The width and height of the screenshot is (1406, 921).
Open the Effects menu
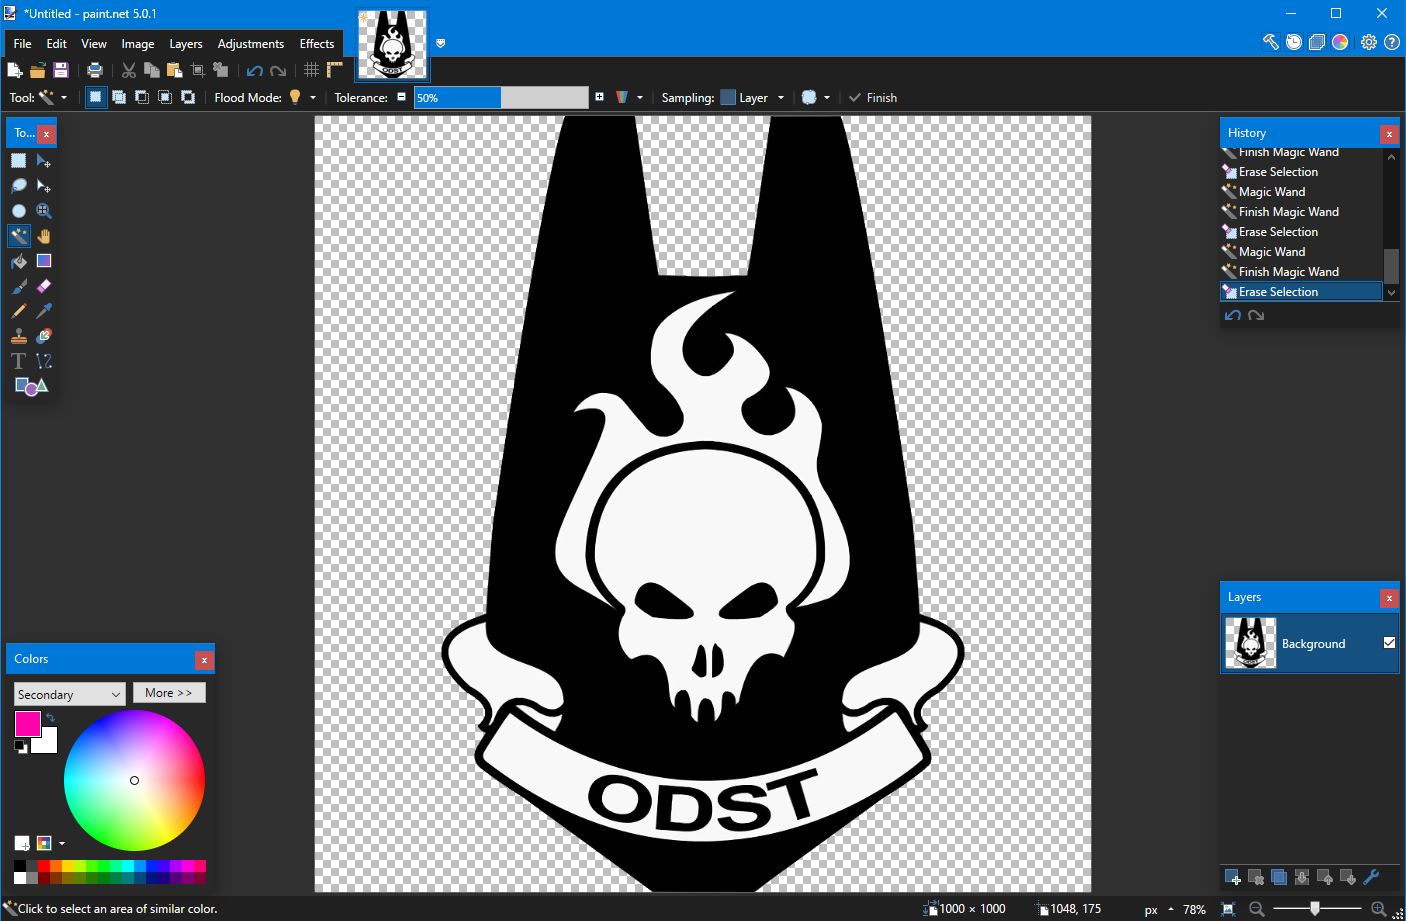(317, 43)
